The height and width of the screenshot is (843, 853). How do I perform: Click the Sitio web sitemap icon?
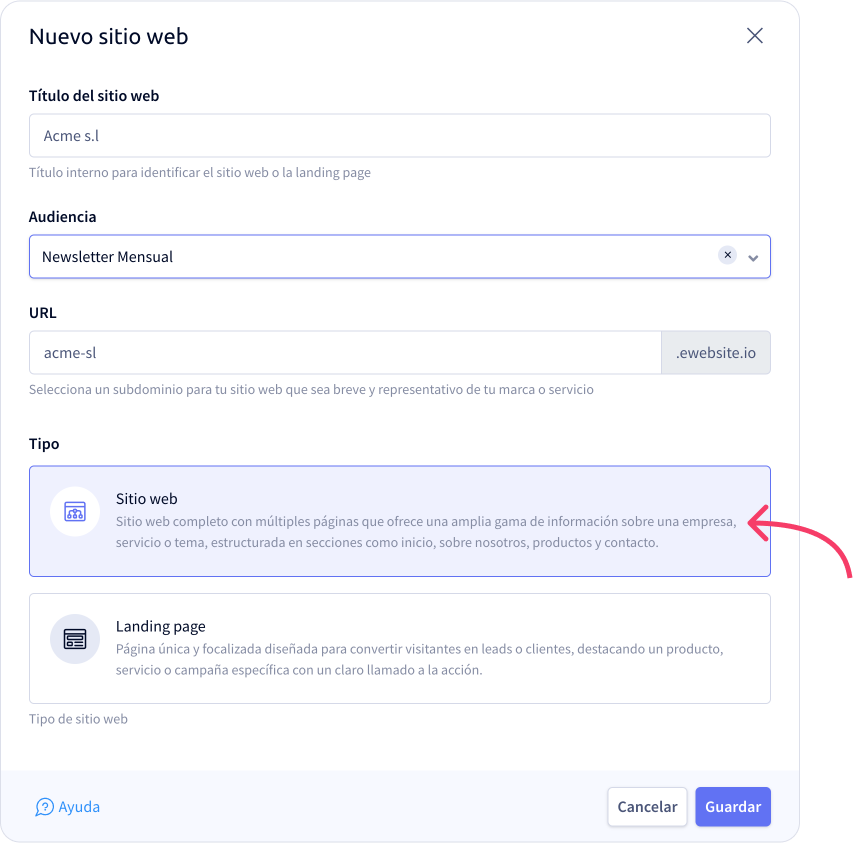pyautogui.click(x=75, y=511)
